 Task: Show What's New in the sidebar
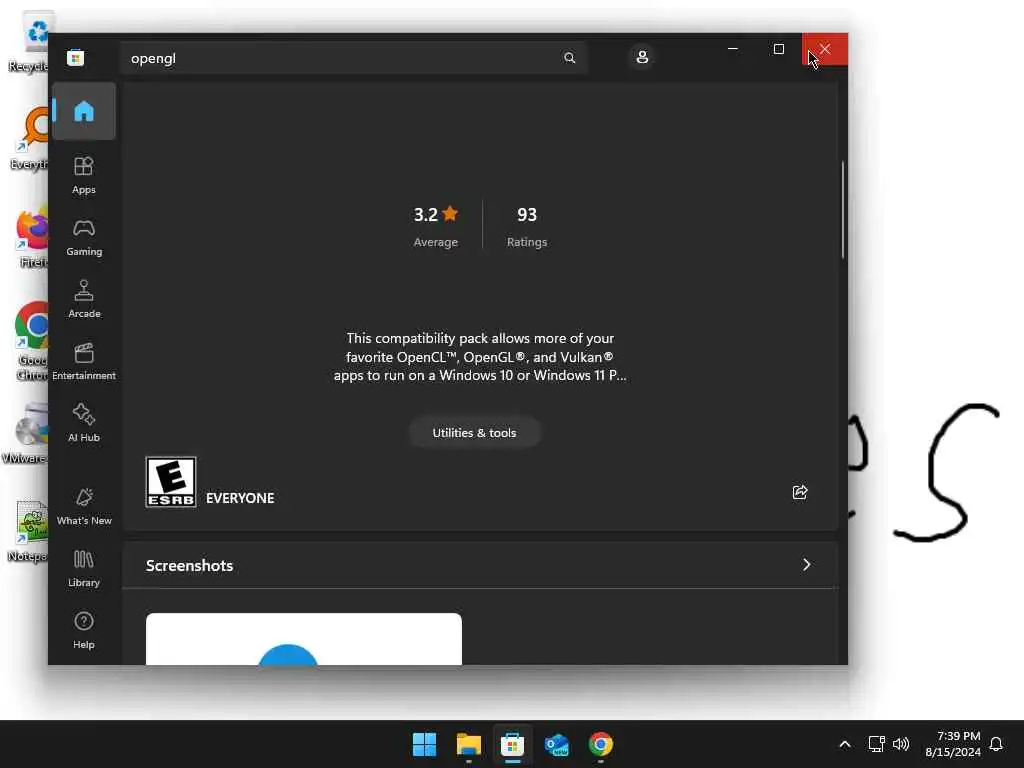point(84,506)
